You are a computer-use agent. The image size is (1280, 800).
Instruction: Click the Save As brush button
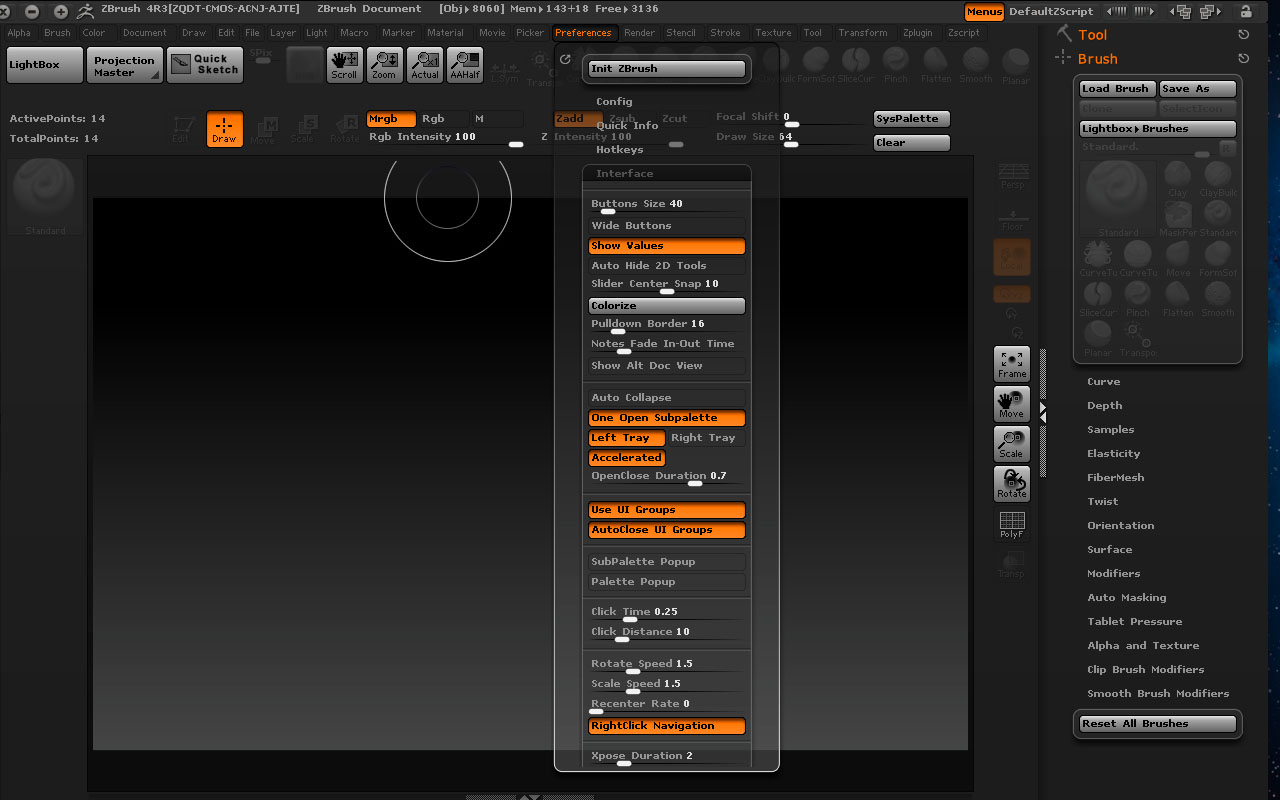(1197, 89)
